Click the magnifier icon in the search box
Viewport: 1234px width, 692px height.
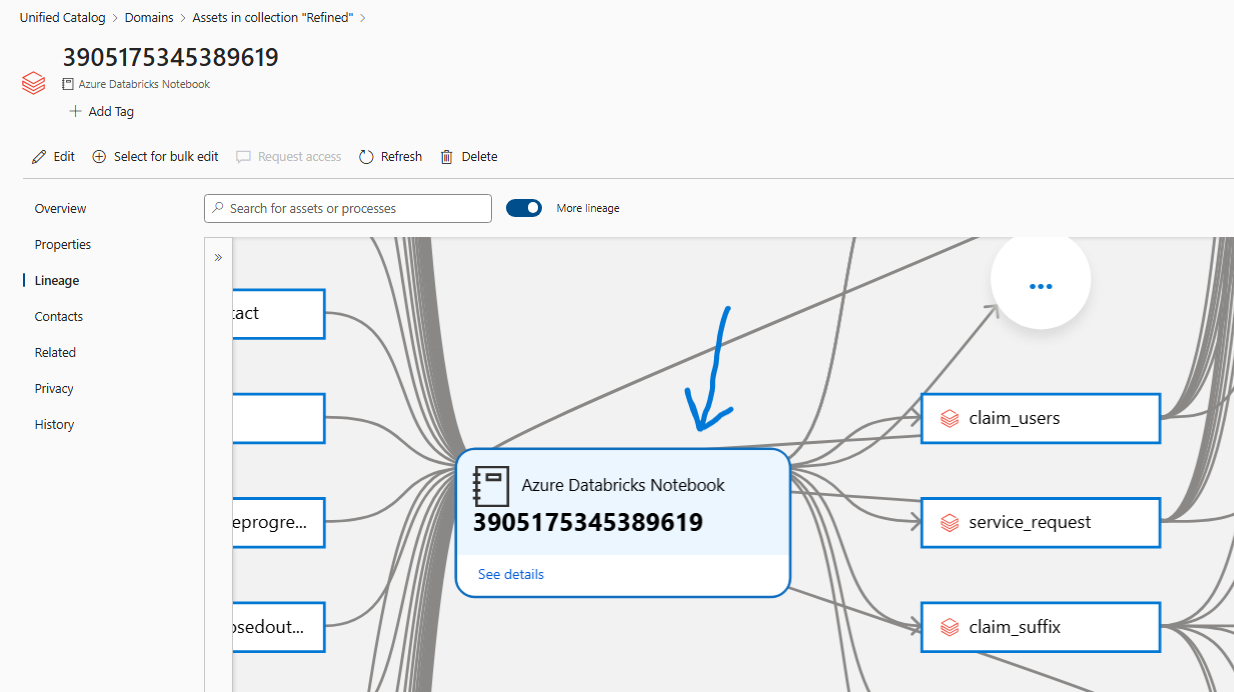(x=218, y=208)
